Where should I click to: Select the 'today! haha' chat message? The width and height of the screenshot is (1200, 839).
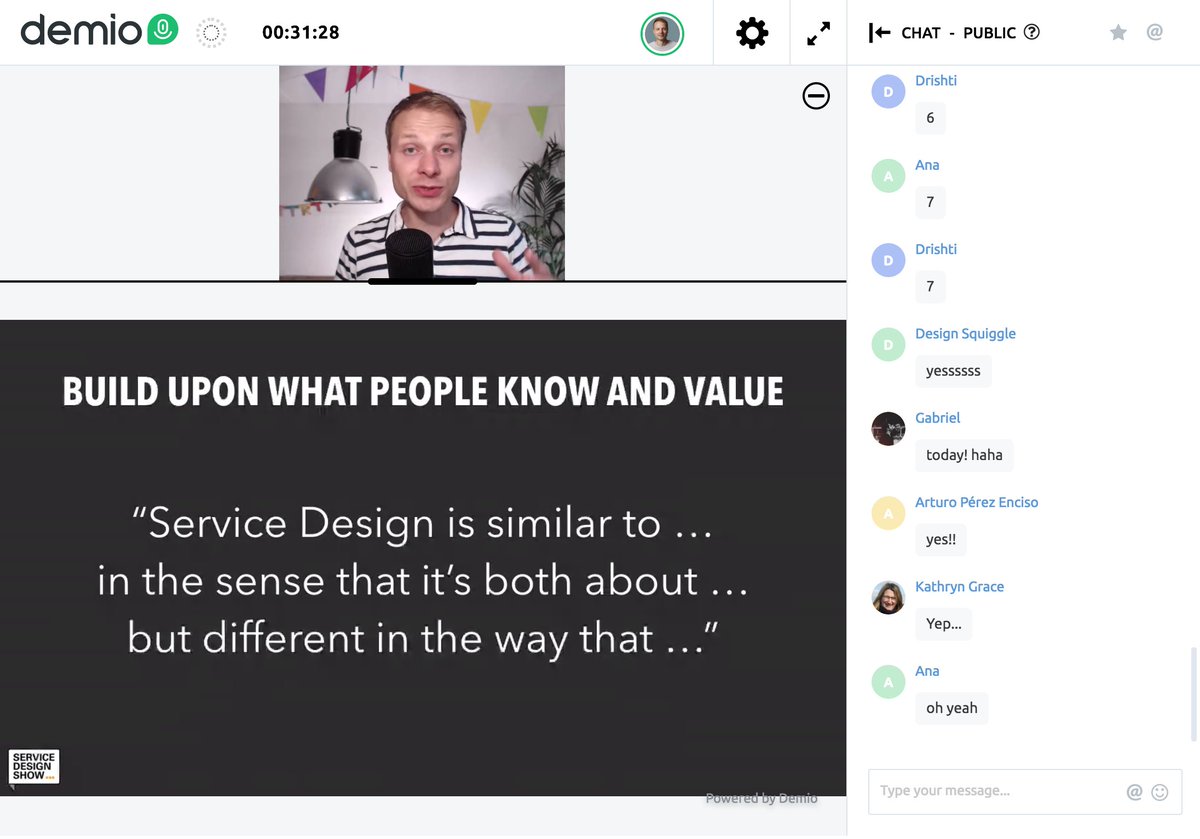964,455
